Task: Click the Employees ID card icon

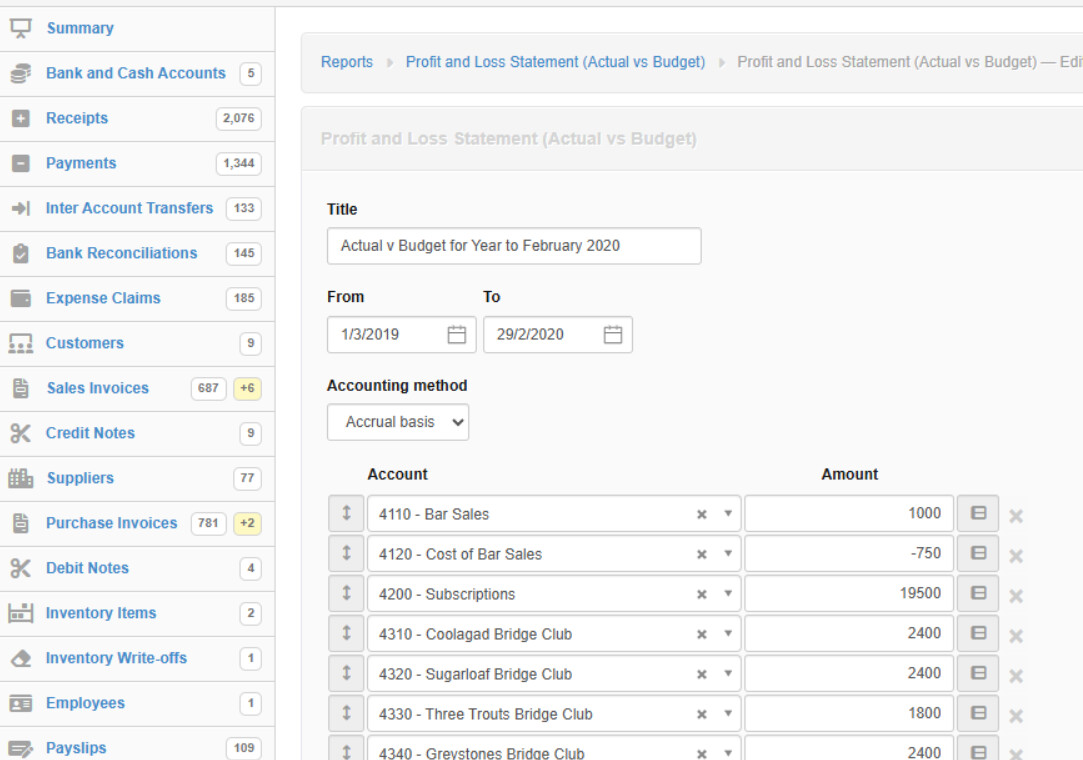Action: tap(21, 703)
